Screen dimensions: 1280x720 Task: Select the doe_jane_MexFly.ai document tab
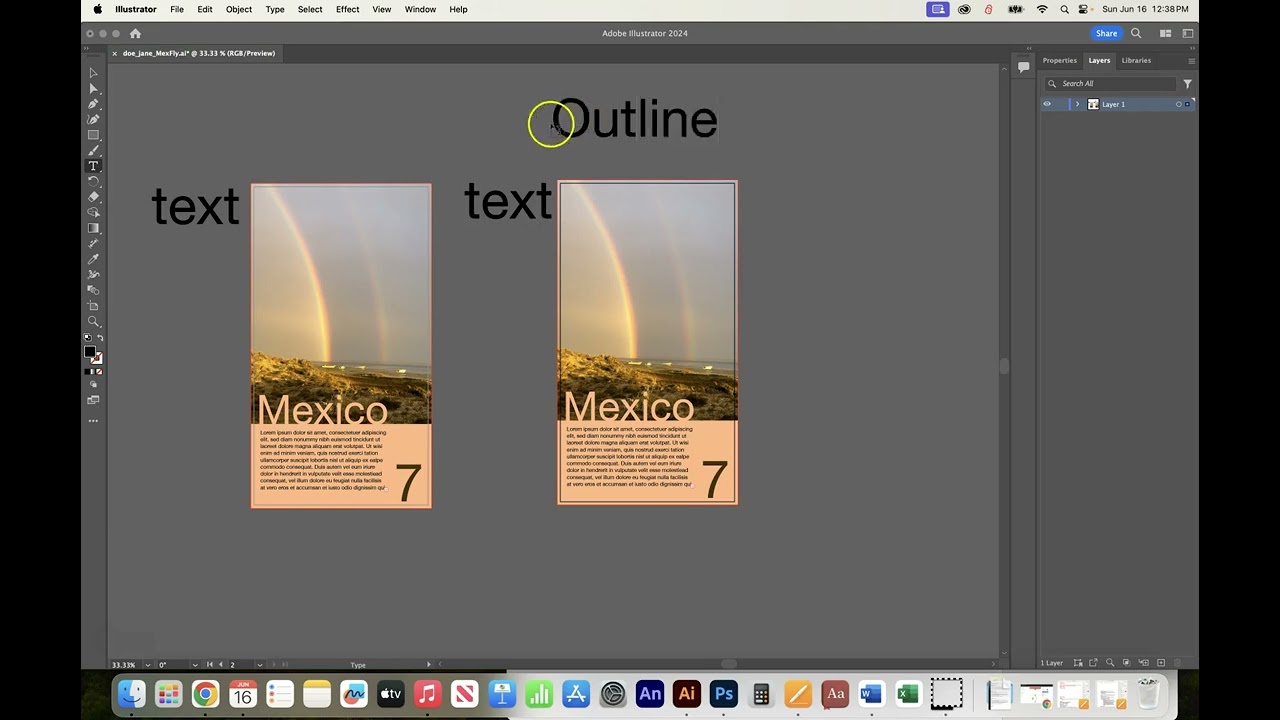[x=198, y=53]
